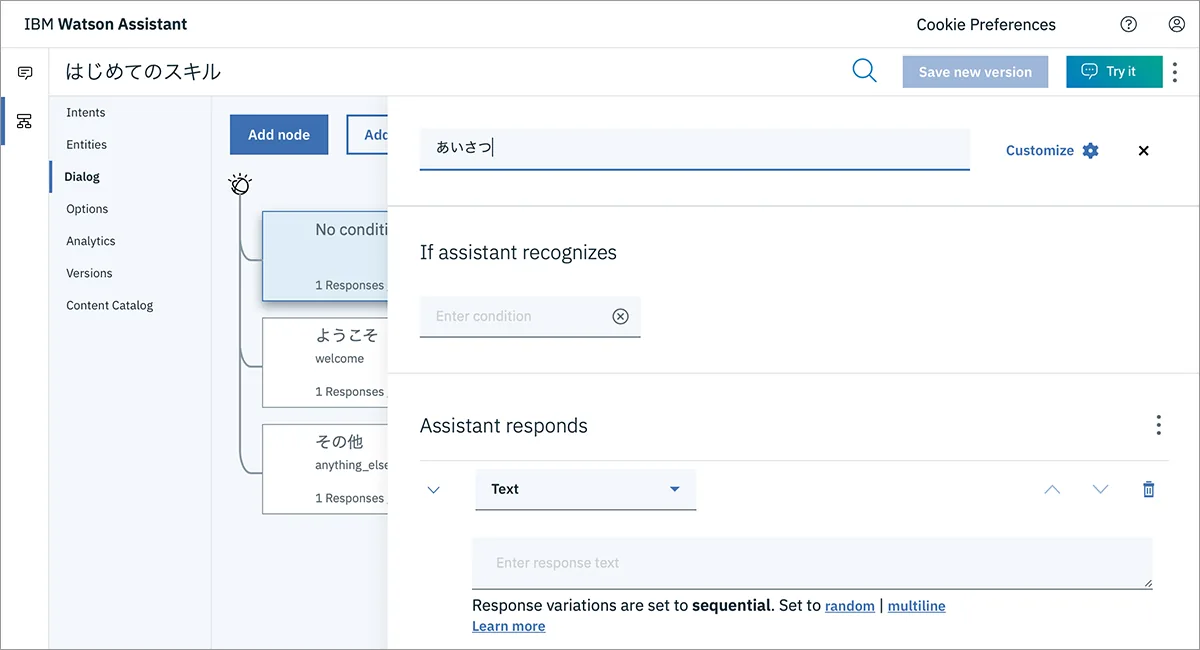Open the Entities page
Image resolution: width=1200 pixels, height=650 pixels.
click(87, 145)
